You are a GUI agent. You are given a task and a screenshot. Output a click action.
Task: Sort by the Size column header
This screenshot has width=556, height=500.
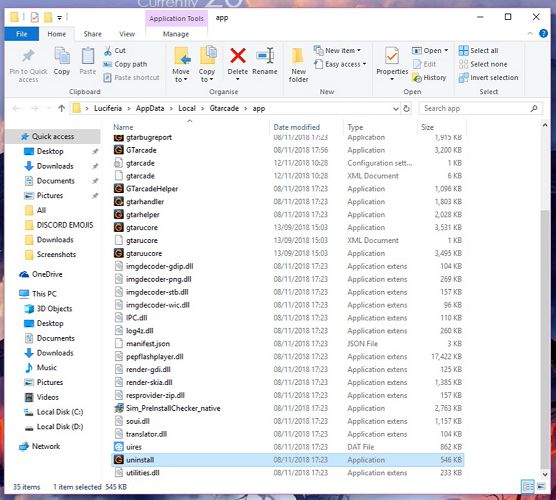(427, 127)
